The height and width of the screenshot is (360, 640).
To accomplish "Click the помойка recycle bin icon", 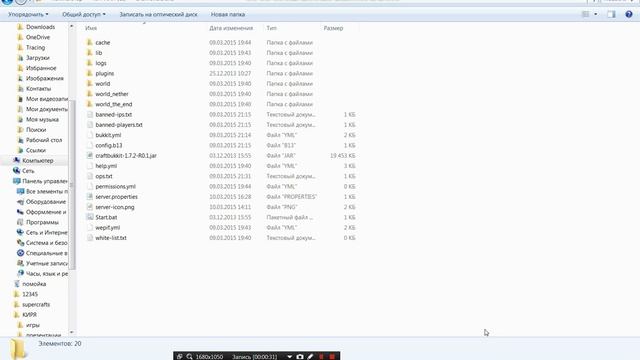I will point(17,284).
